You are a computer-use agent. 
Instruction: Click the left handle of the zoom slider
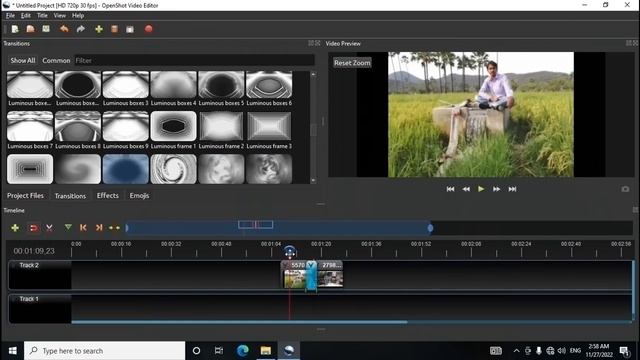tap(127, 228)
